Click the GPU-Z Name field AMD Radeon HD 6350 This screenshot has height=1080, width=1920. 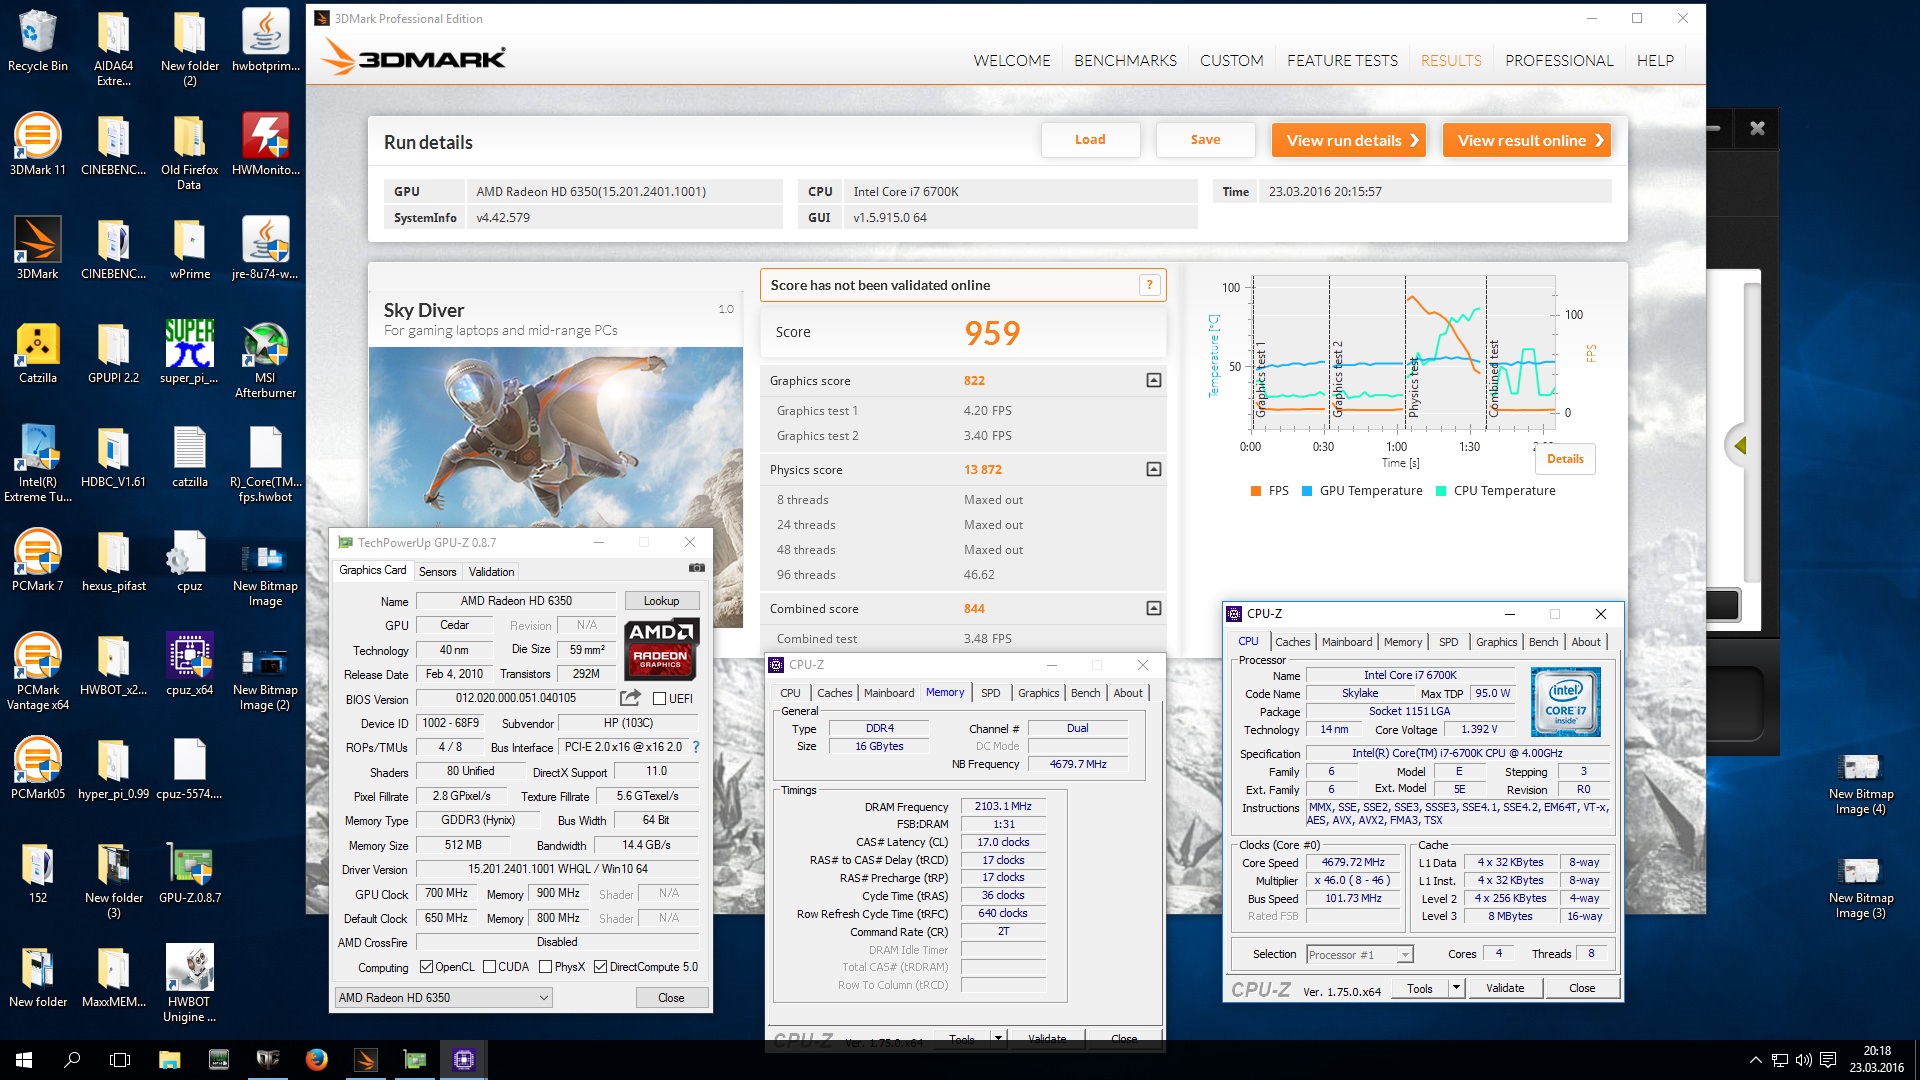click(x=516, y=601)
